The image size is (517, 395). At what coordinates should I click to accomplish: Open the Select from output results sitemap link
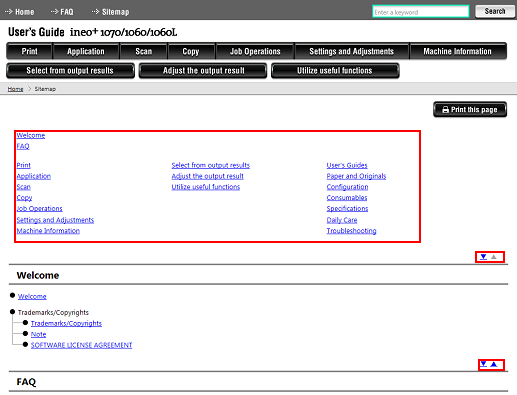(211, 165)
